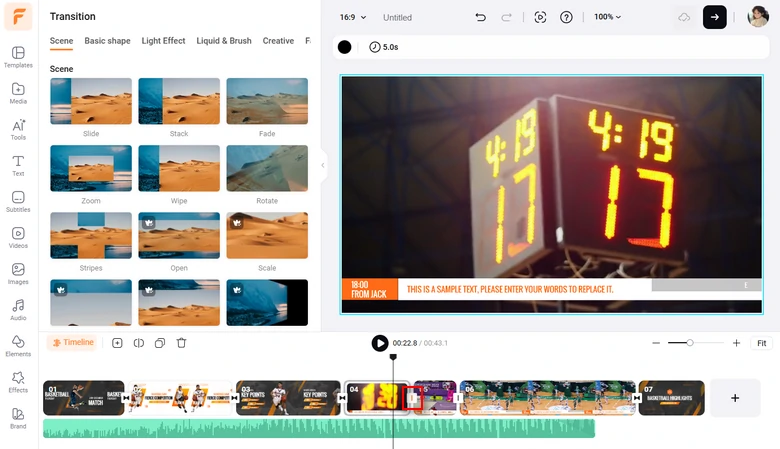Screen dimensions: 780x449
Task: Duplicate the selected scene
Action: point(160,343)
